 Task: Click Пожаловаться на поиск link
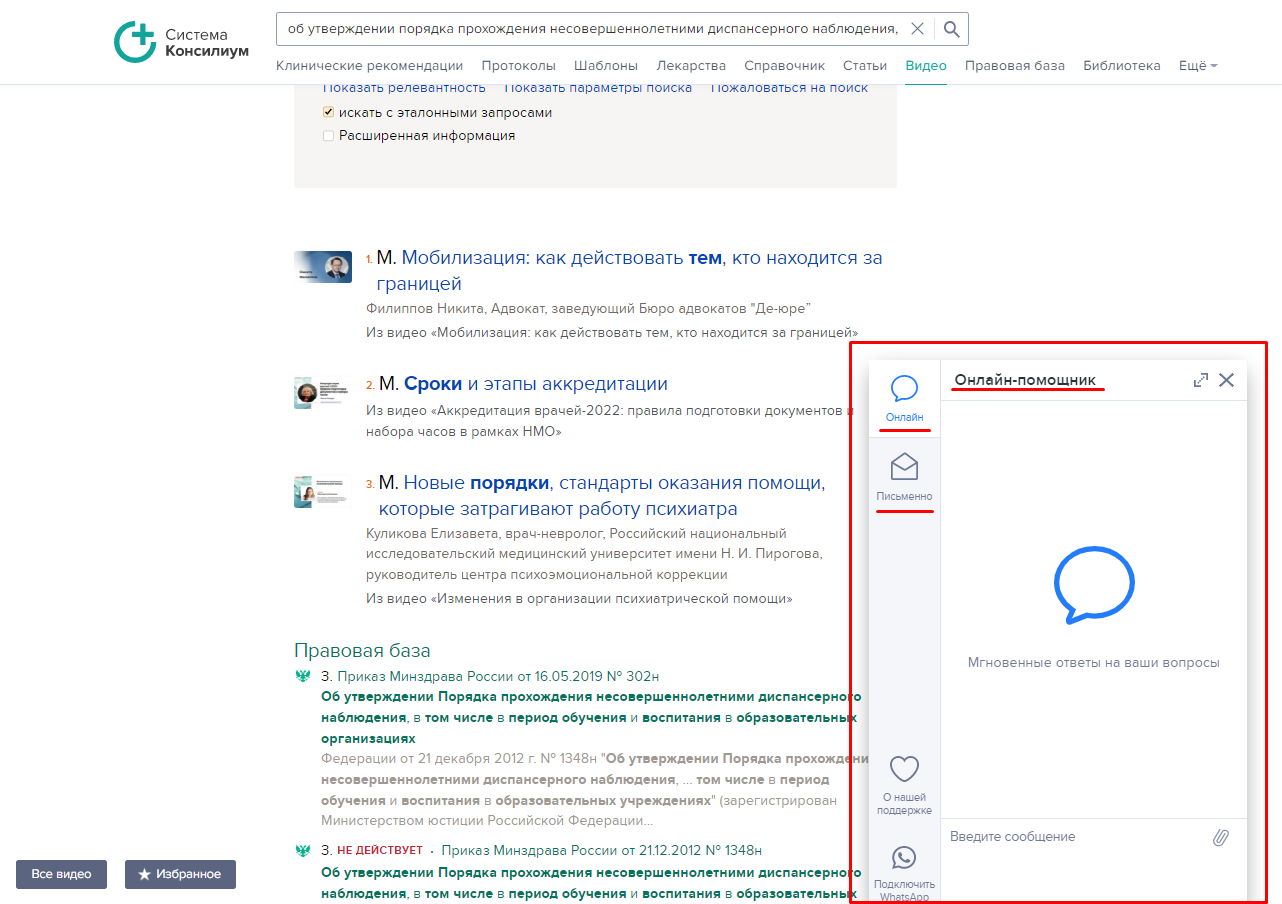(789, 88)
